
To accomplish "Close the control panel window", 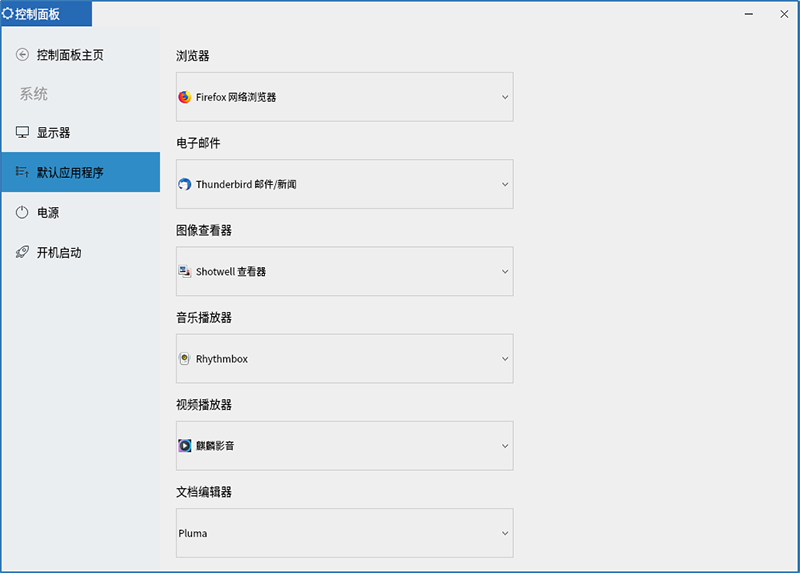I will (x=784, y=14).
